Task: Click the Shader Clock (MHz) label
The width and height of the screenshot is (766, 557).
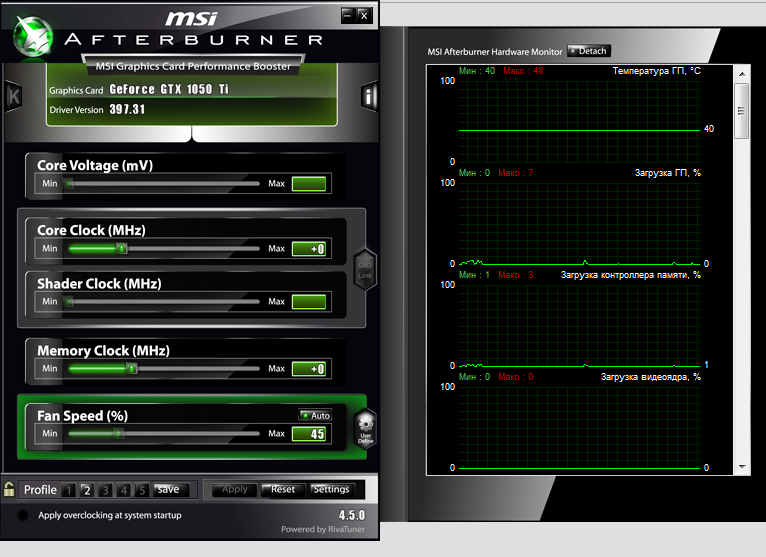Action: tap(99, 284)
